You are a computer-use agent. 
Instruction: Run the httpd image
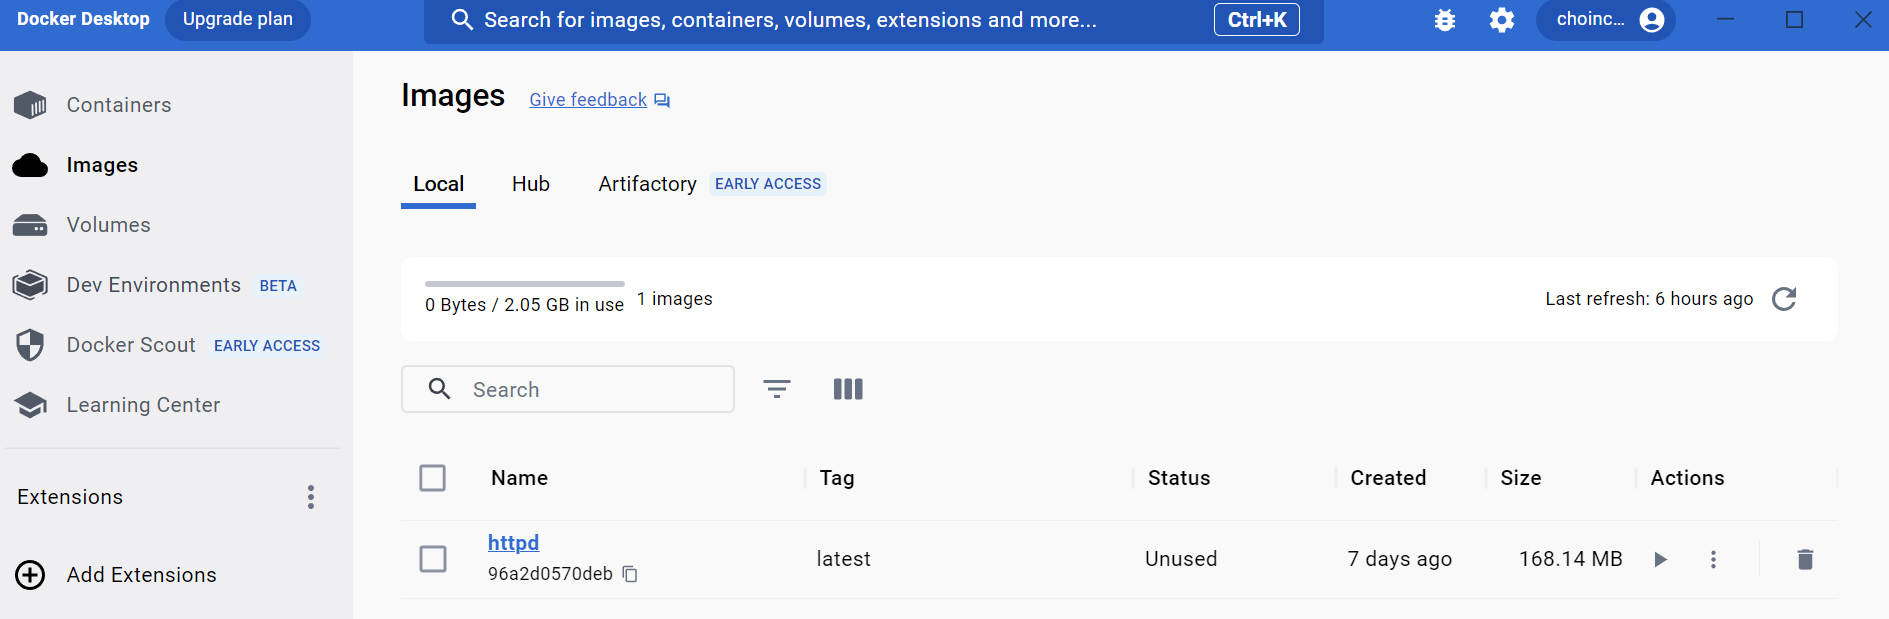(x=1661, y=559)
